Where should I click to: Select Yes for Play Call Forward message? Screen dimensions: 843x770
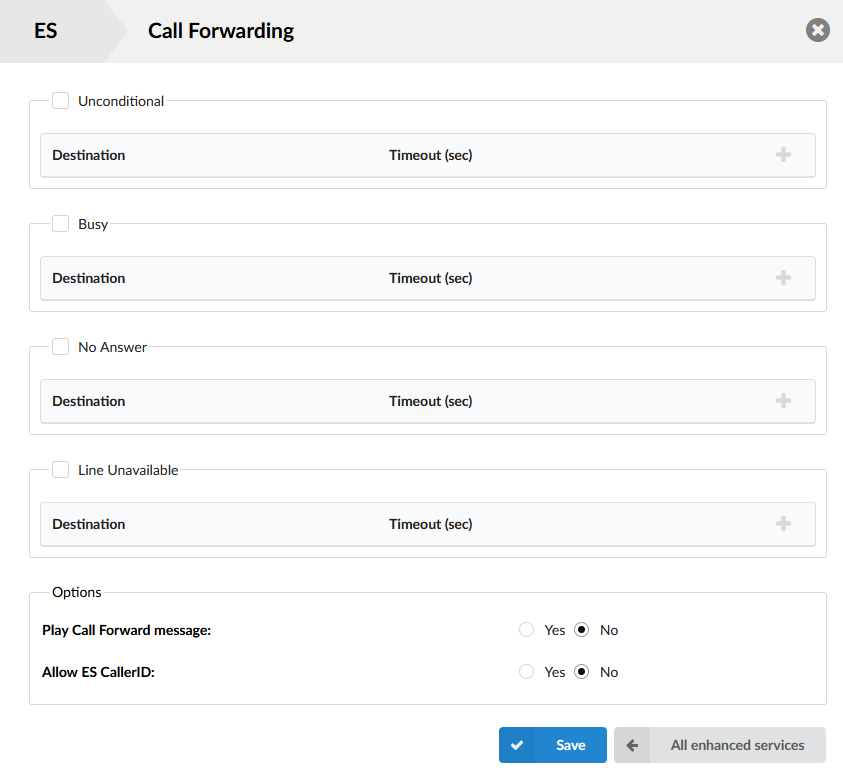[527, 630]
